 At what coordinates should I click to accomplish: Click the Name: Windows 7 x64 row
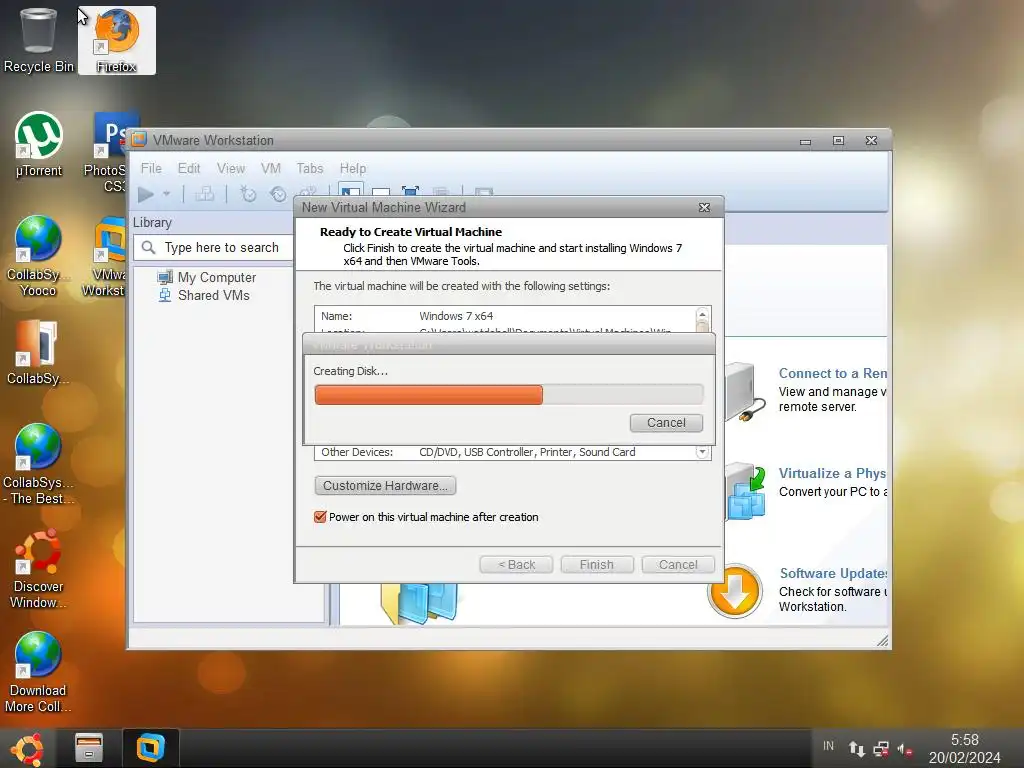505,316
